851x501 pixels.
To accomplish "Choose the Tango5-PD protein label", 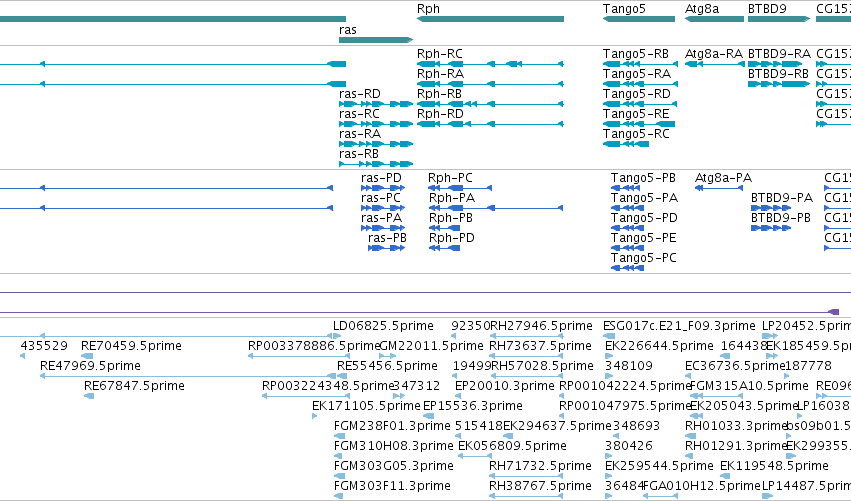I will click(644, 218).
